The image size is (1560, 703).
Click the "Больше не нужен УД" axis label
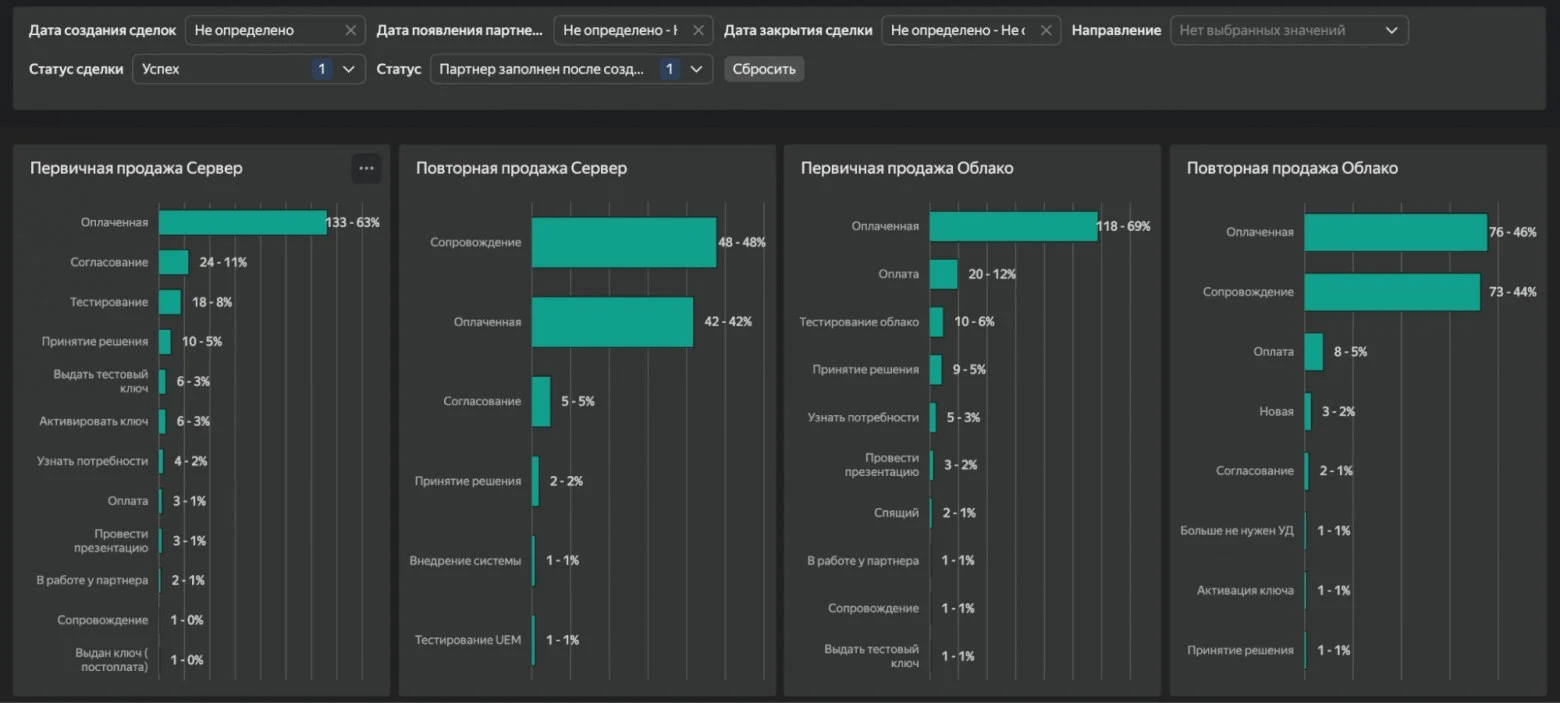1237,531
